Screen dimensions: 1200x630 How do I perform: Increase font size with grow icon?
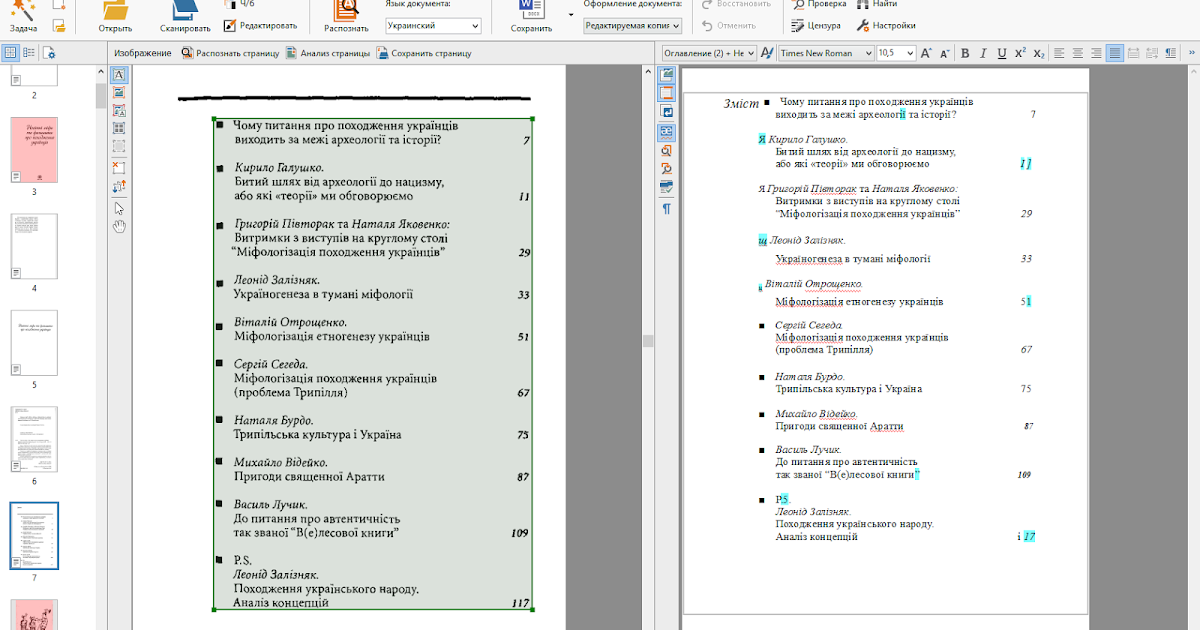coord(926,53)
